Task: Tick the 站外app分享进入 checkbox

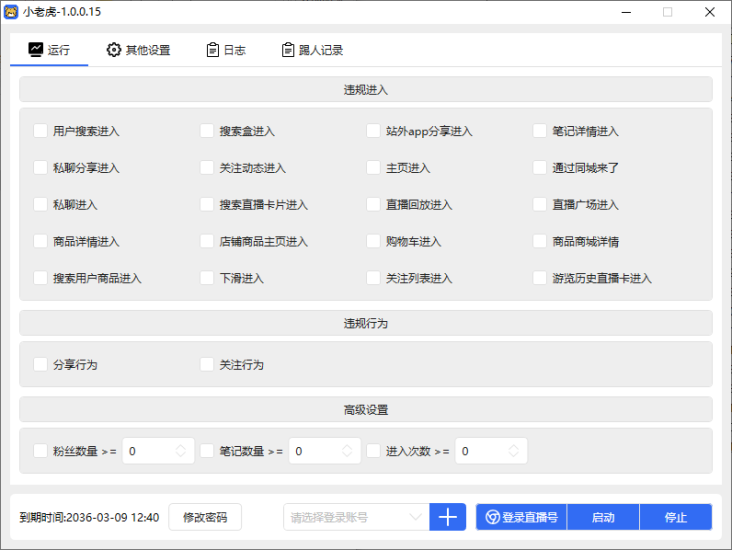Action: pyautogui.click(x=373, y=131)
